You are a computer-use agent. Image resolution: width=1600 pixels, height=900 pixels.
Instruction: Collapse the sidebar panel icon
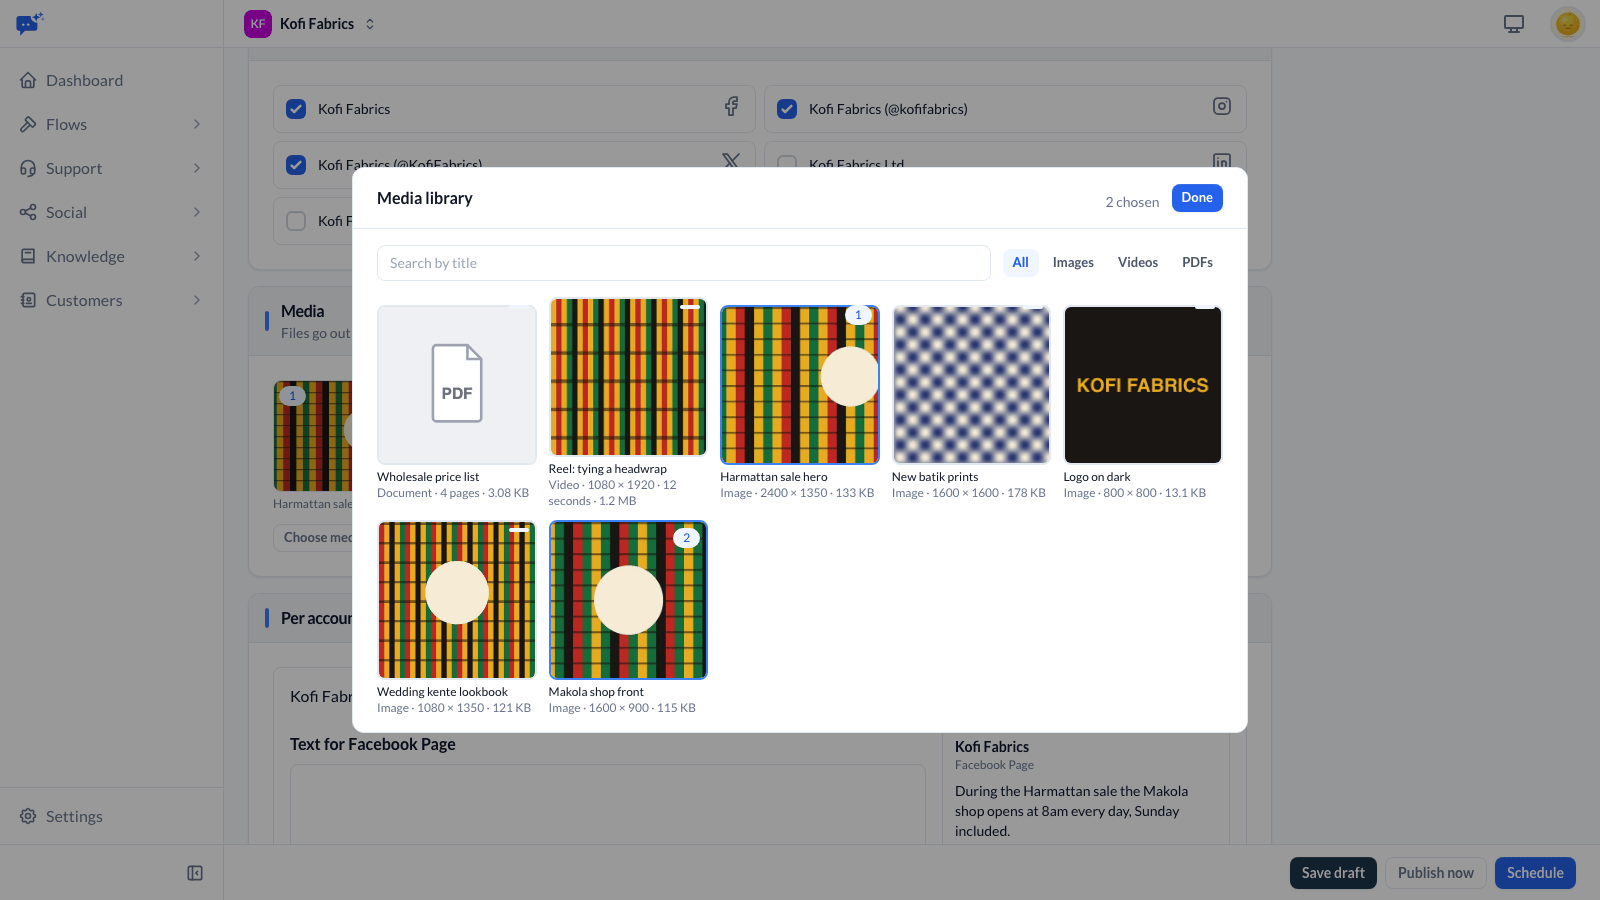(195, 873)
